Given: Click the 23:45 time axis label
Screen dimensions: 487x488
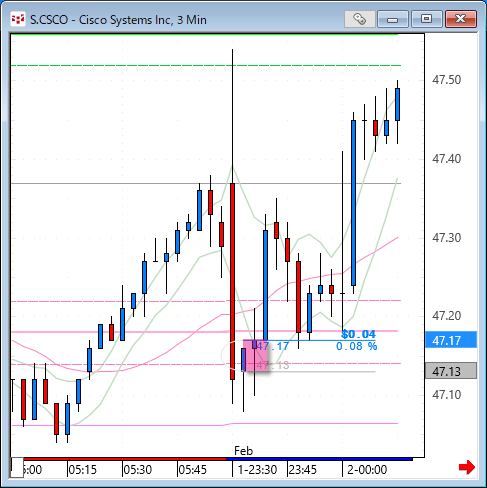Looking at the screenshot, I should pyautogui.click(x=303, y=470).
